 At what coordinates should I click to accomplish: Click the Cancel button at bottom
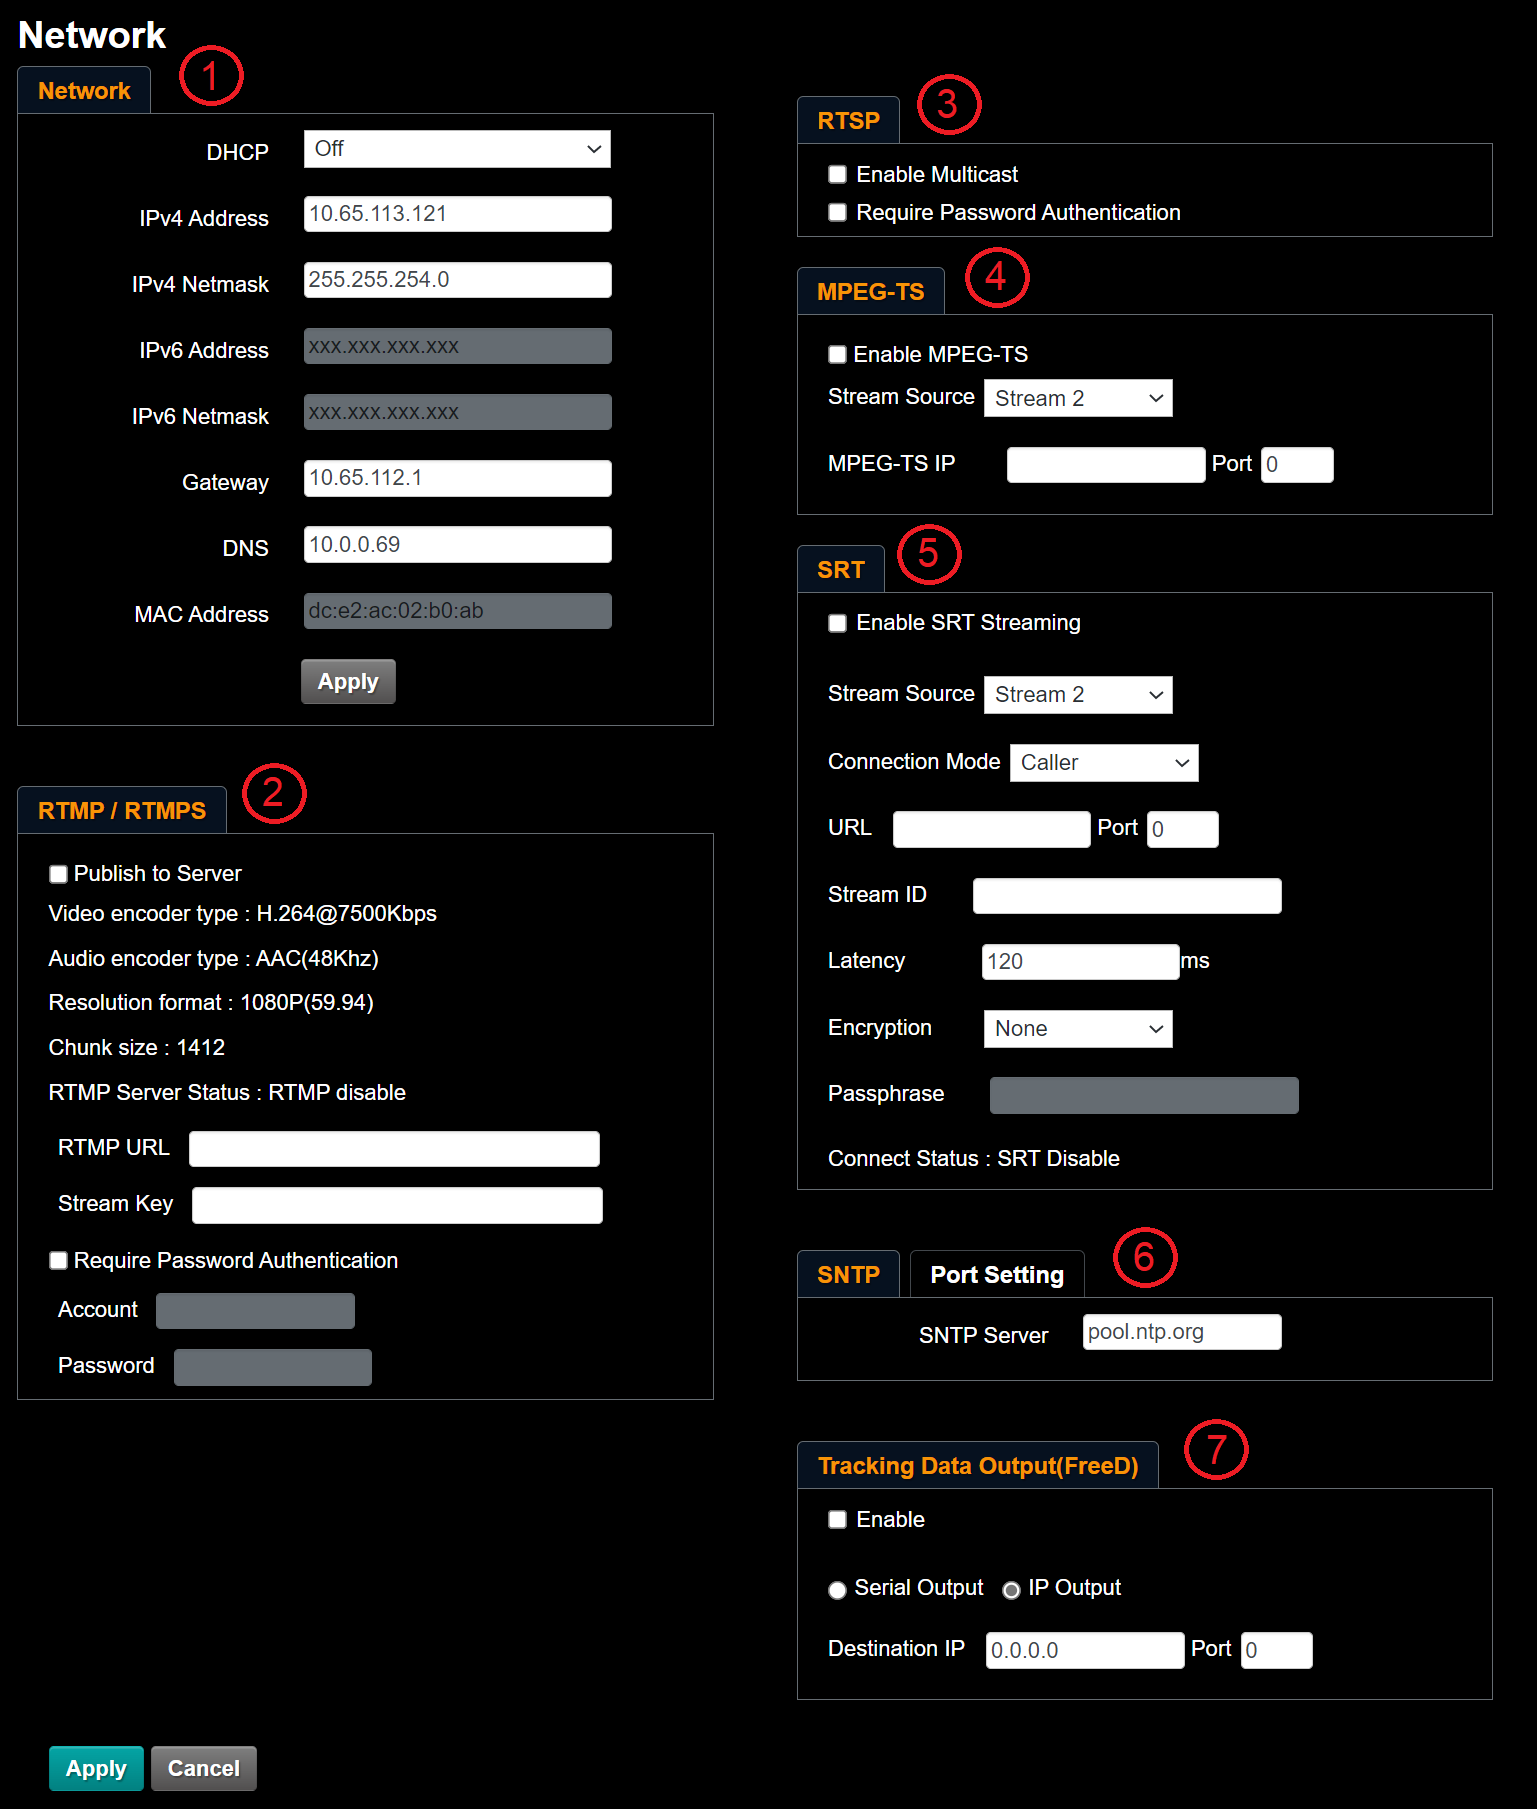(x=203, y=1768)
